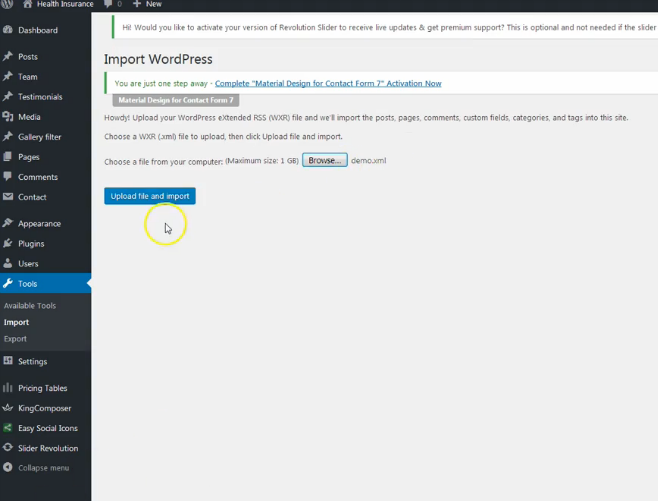This screenshot has width=658, height=501.
Task: Open the Health Insurance site menu
Action: tap(63, 4)
